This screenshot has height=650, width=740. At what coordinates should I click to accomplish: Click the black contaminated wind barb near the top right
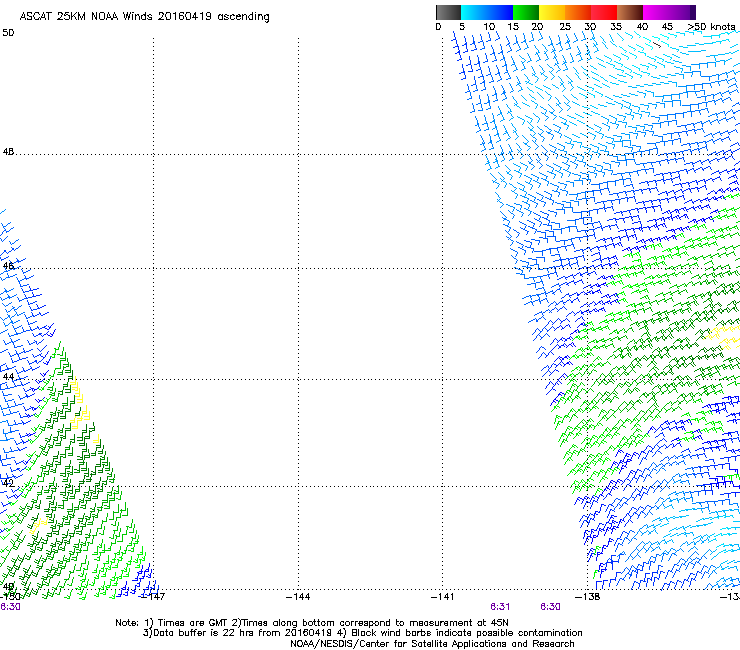tap(656, 44)
